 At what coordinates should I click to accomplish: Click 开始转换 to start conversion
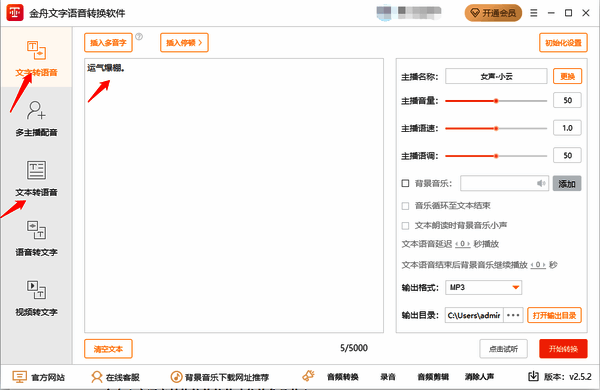click(563, 349)
